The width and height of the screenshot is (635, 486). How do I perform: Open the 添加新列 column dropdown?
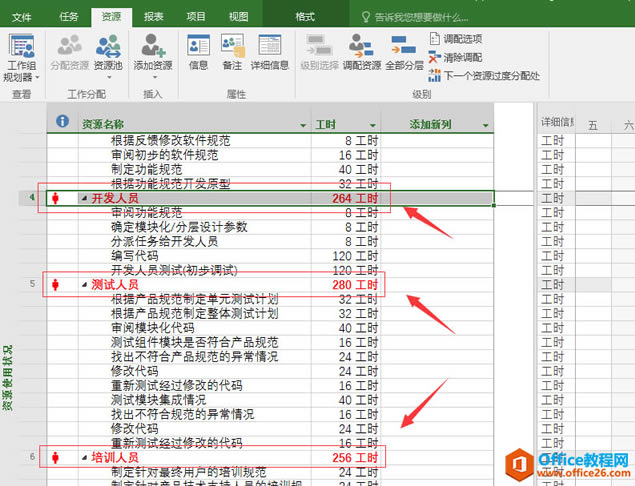486,125
